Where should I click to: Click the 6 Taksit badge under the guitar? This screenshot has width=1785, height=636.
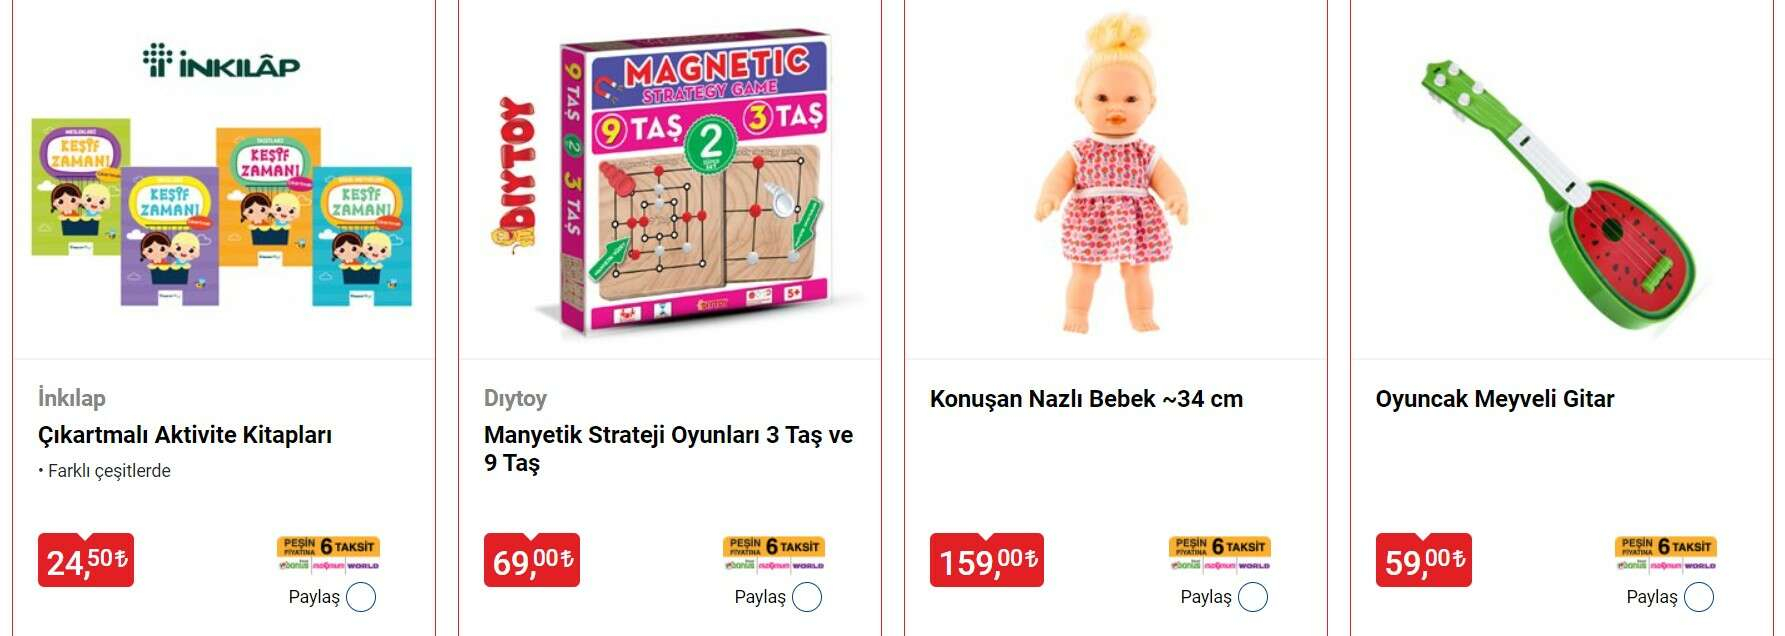point(1666,554)
